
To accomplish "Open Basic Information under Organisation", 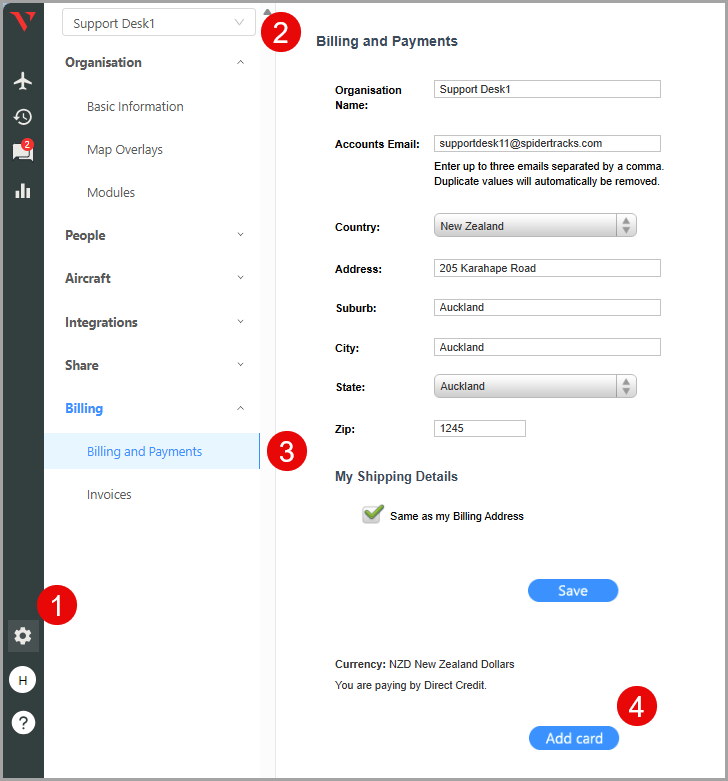I will pos(135,107).
